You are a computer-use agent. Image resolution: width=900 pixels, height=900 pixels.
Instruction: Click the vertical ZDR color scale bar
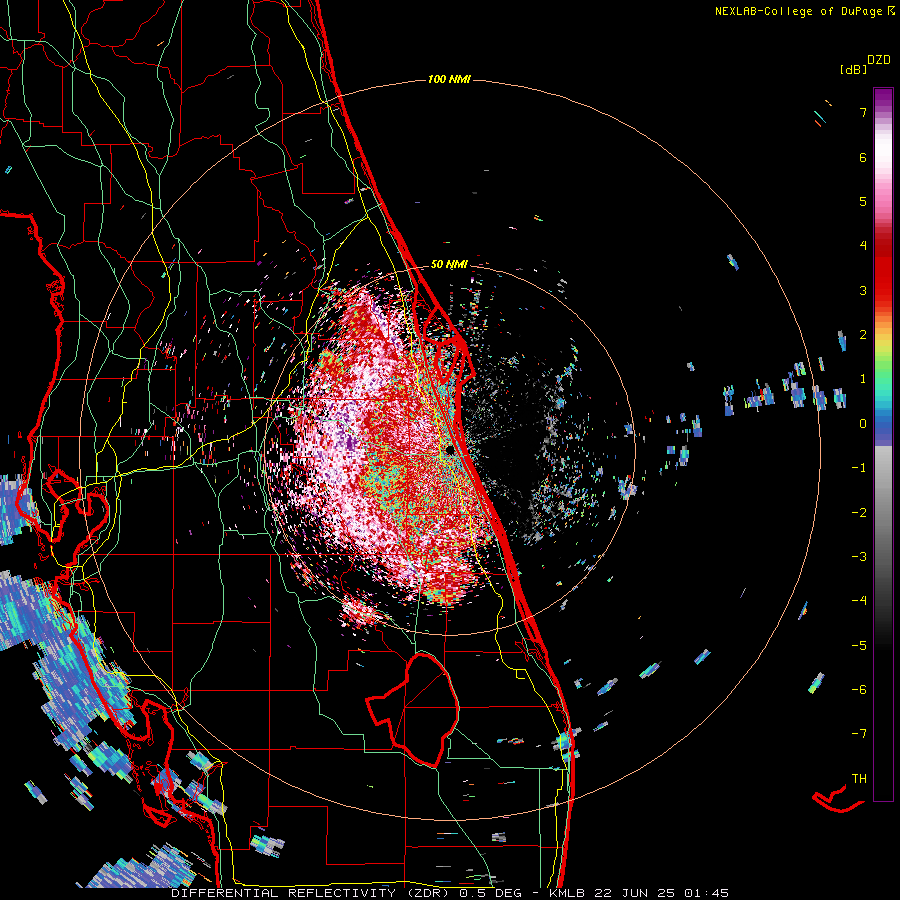point(883,444)
